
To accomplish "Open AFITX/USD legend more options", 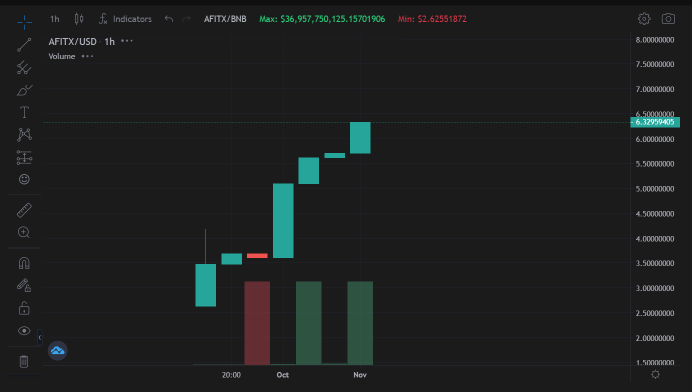I will click(127, 41).
